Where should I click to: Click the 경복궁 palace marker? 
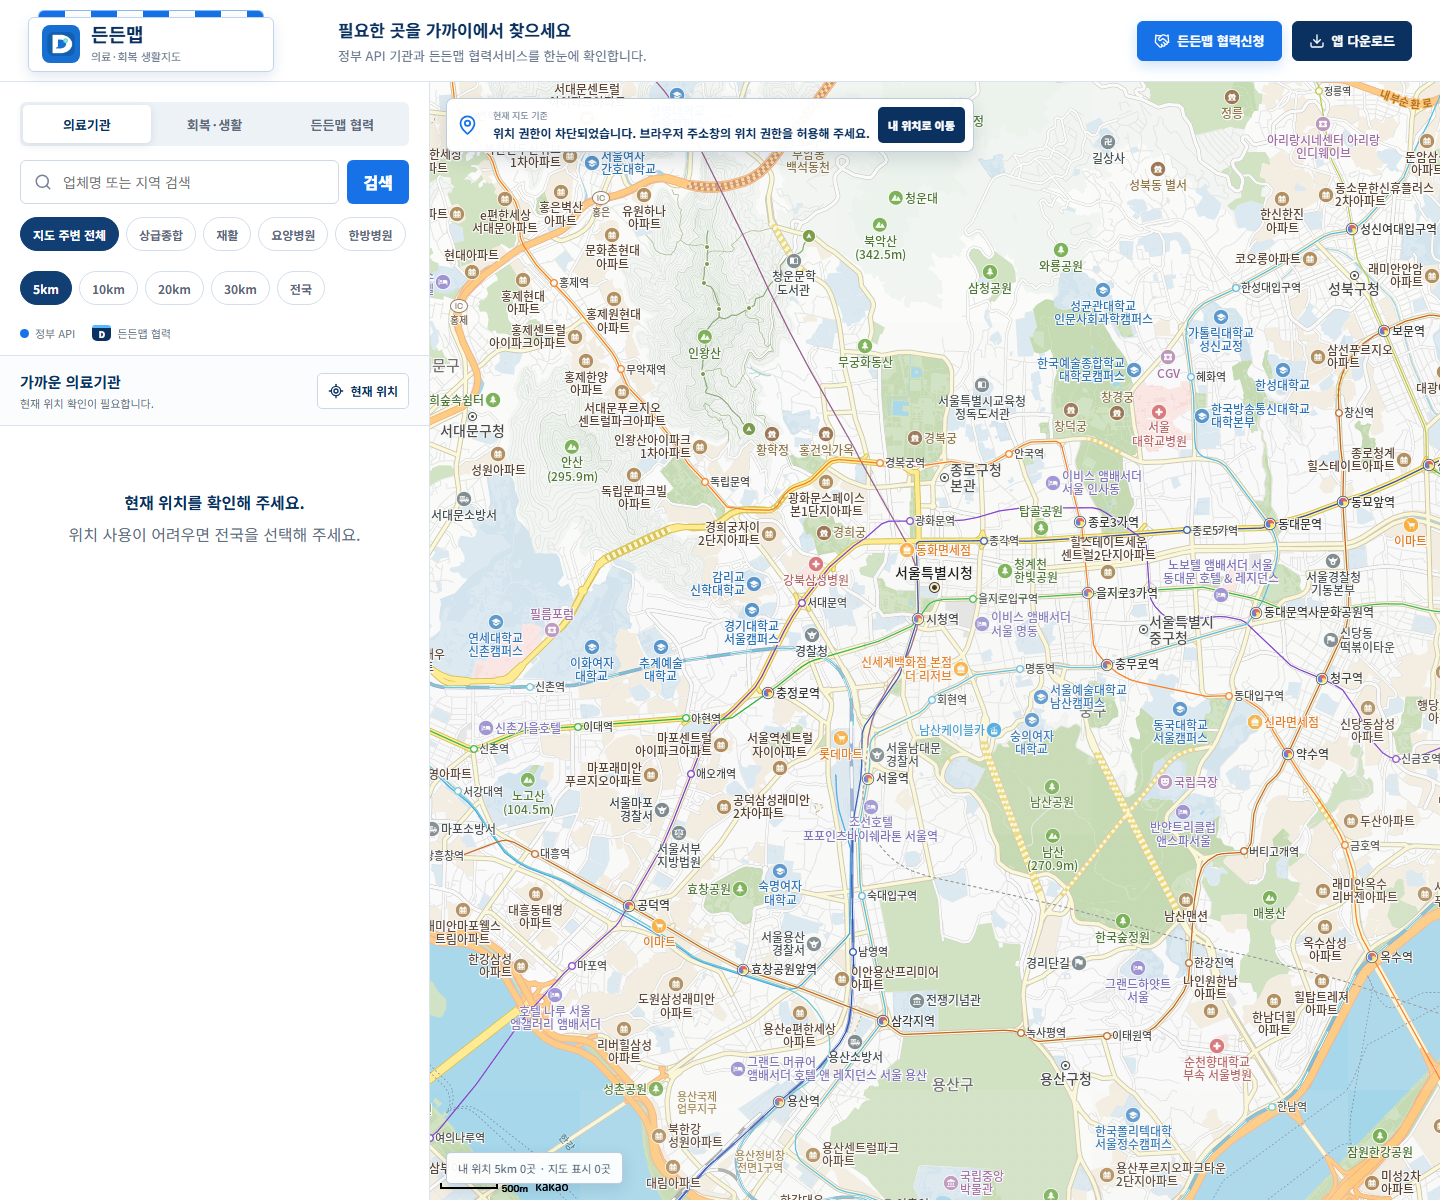tap(914, 438)
